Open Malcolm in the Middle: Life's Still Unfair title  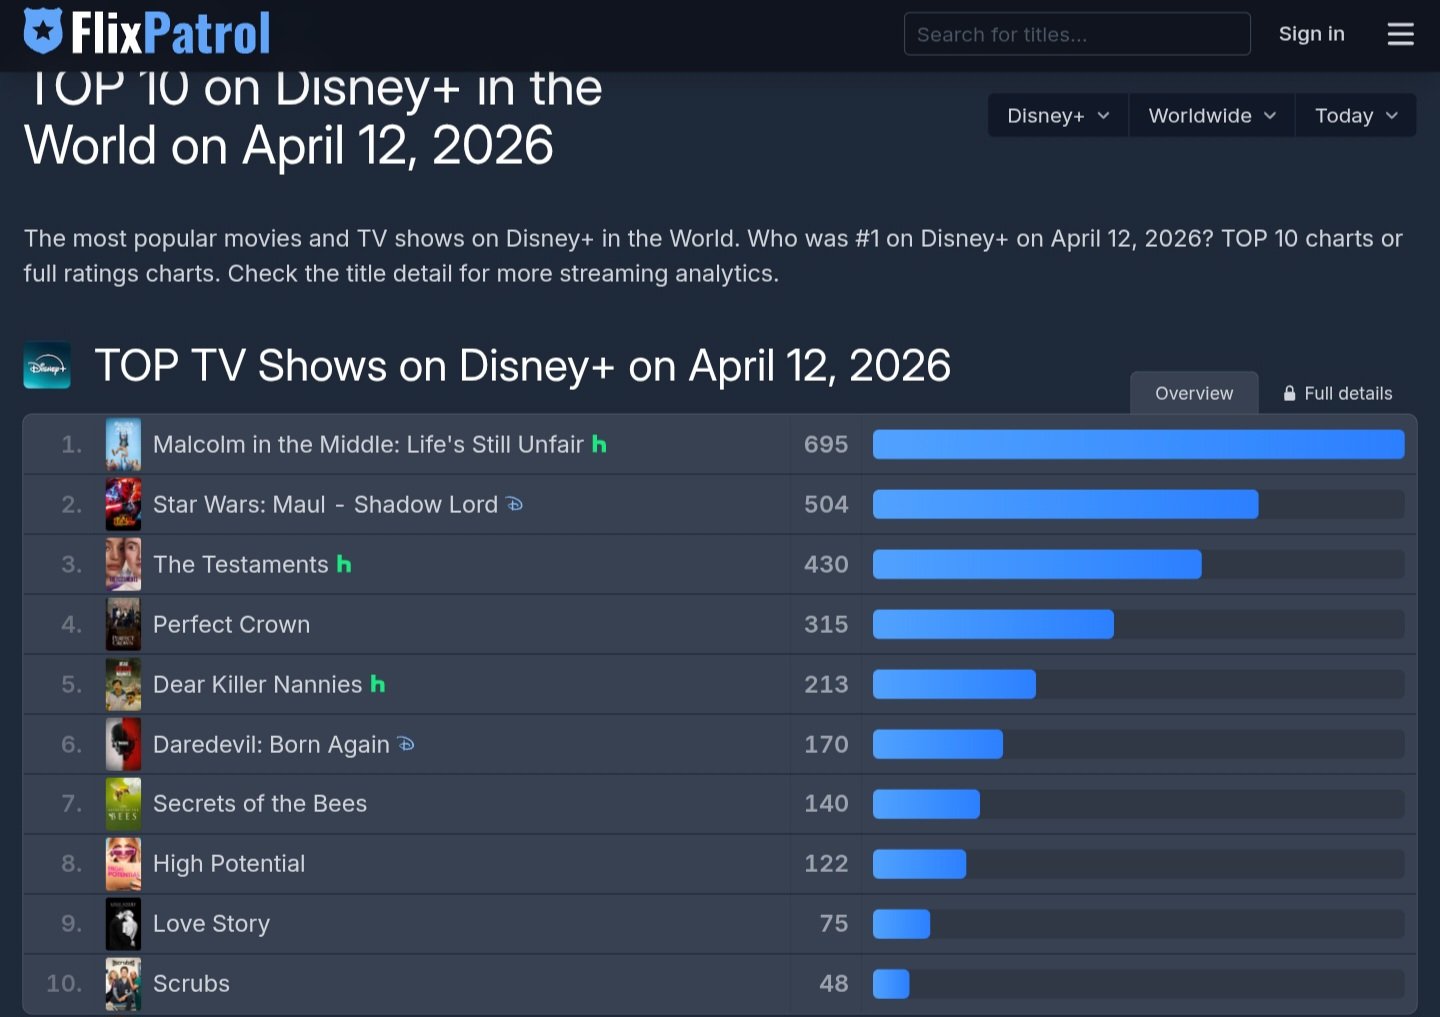[x=368, y=444]
